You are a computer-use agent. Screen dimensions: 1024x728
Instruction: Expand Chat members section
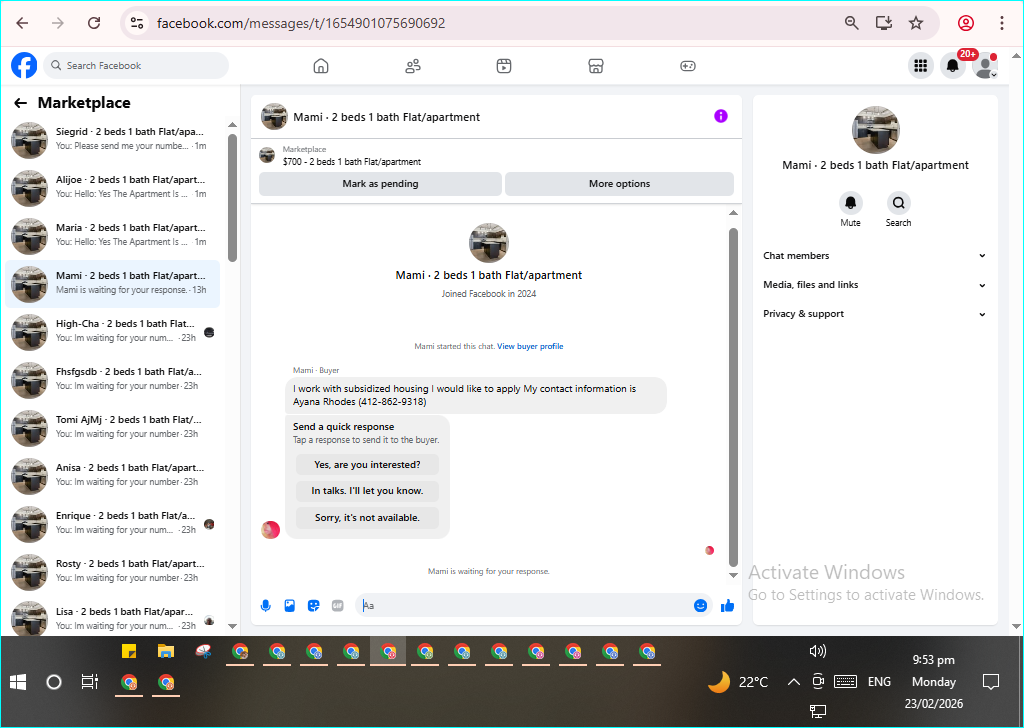point(874,256)
